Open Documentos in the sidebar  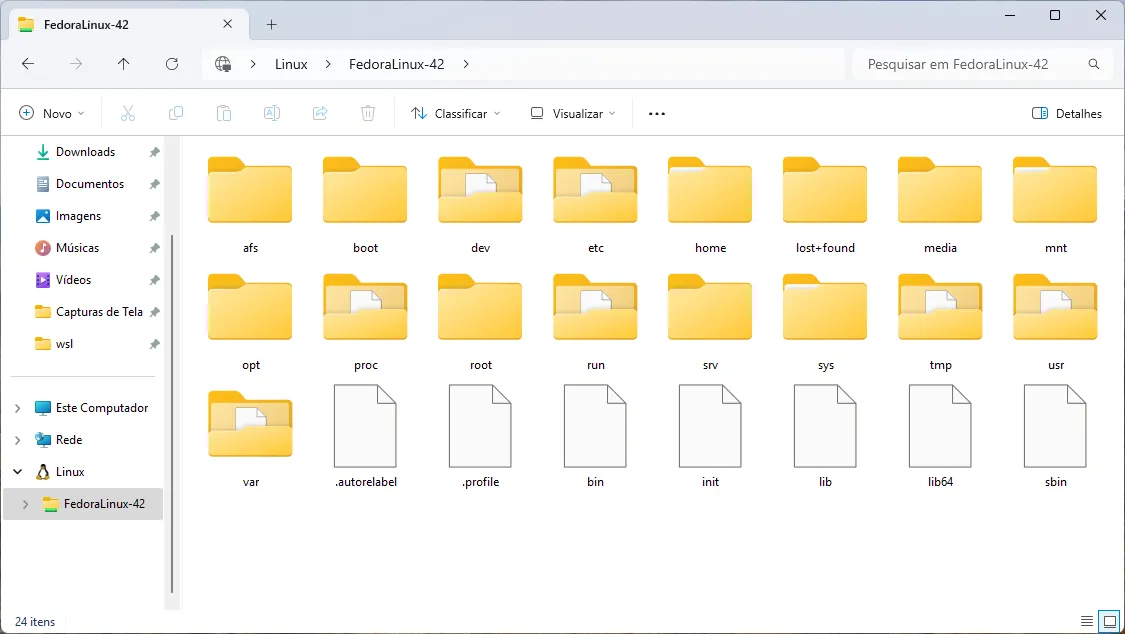[90, 184]
